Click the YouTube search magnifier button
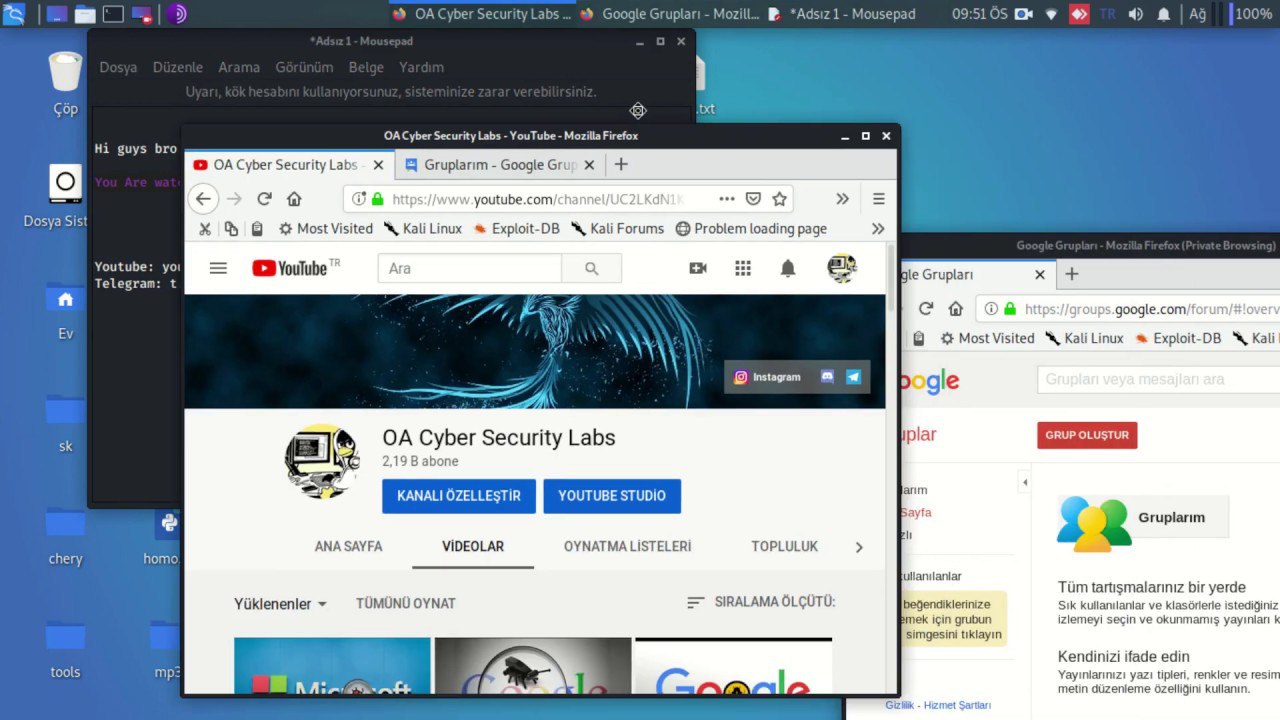This screenshot has width=1280, height=720. (x=591, y=268)
